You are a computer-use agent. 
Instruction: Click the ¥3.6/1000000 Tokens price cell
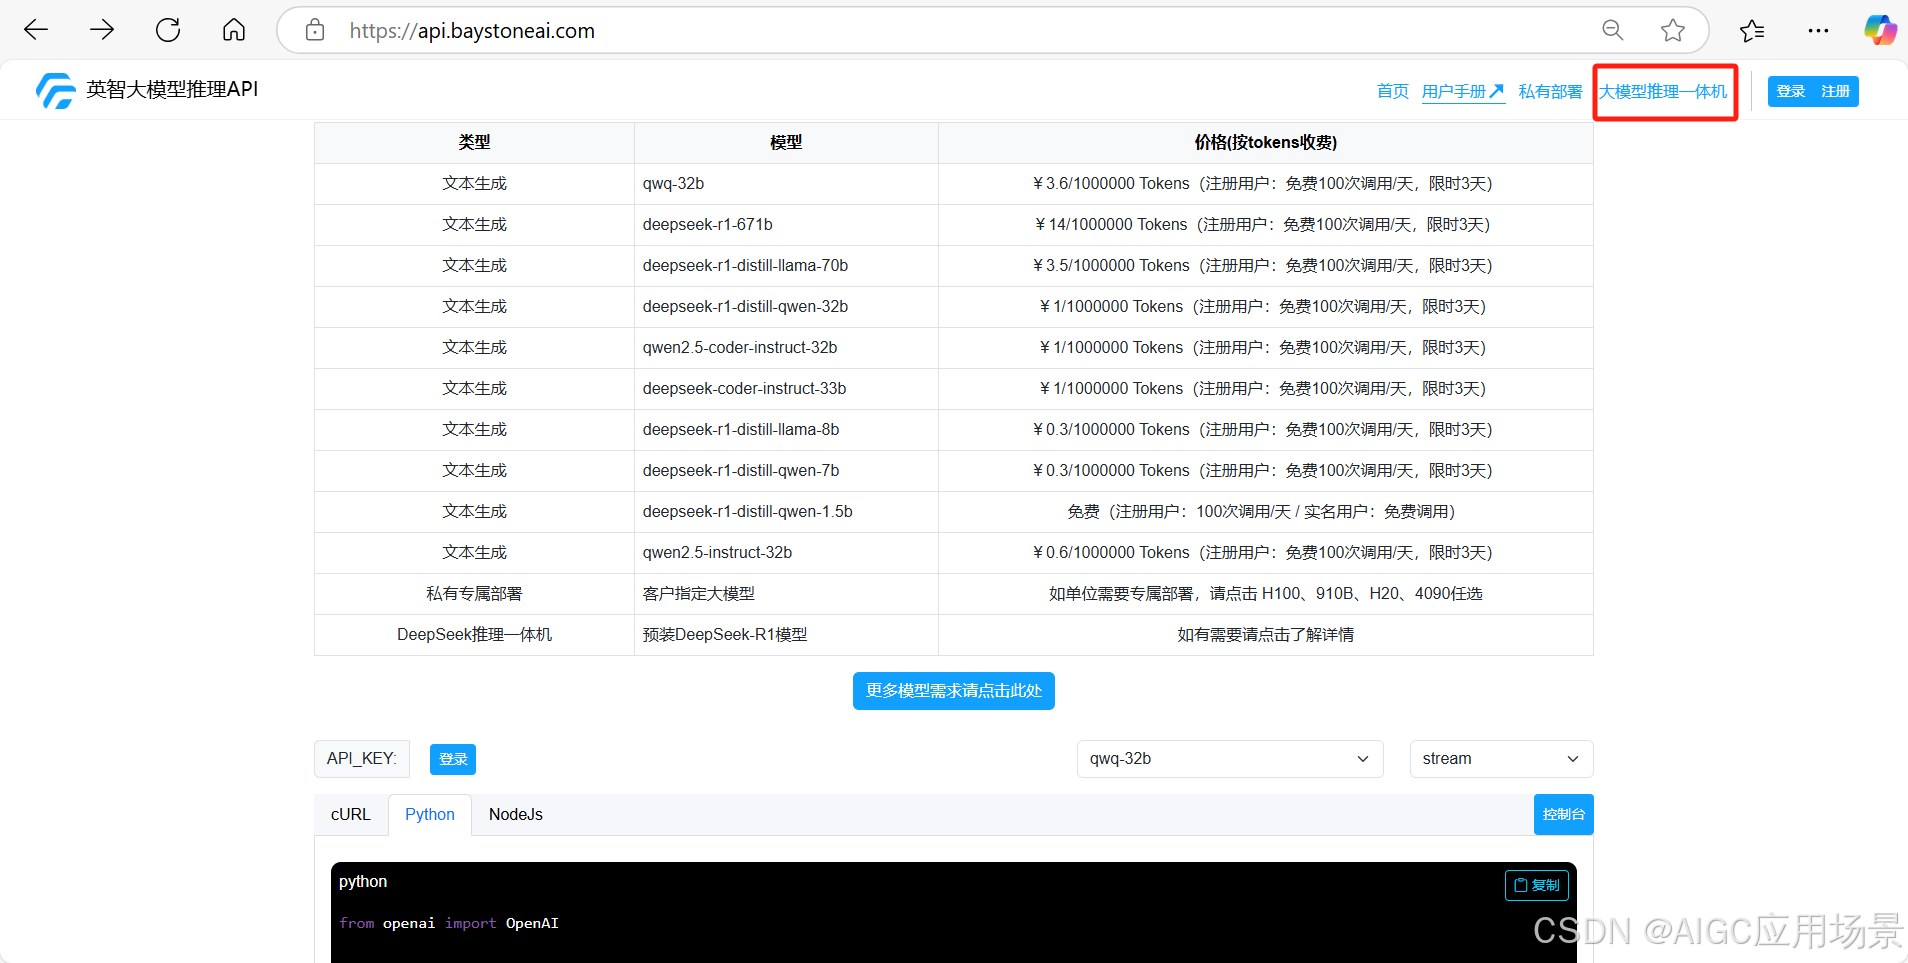1266,184
